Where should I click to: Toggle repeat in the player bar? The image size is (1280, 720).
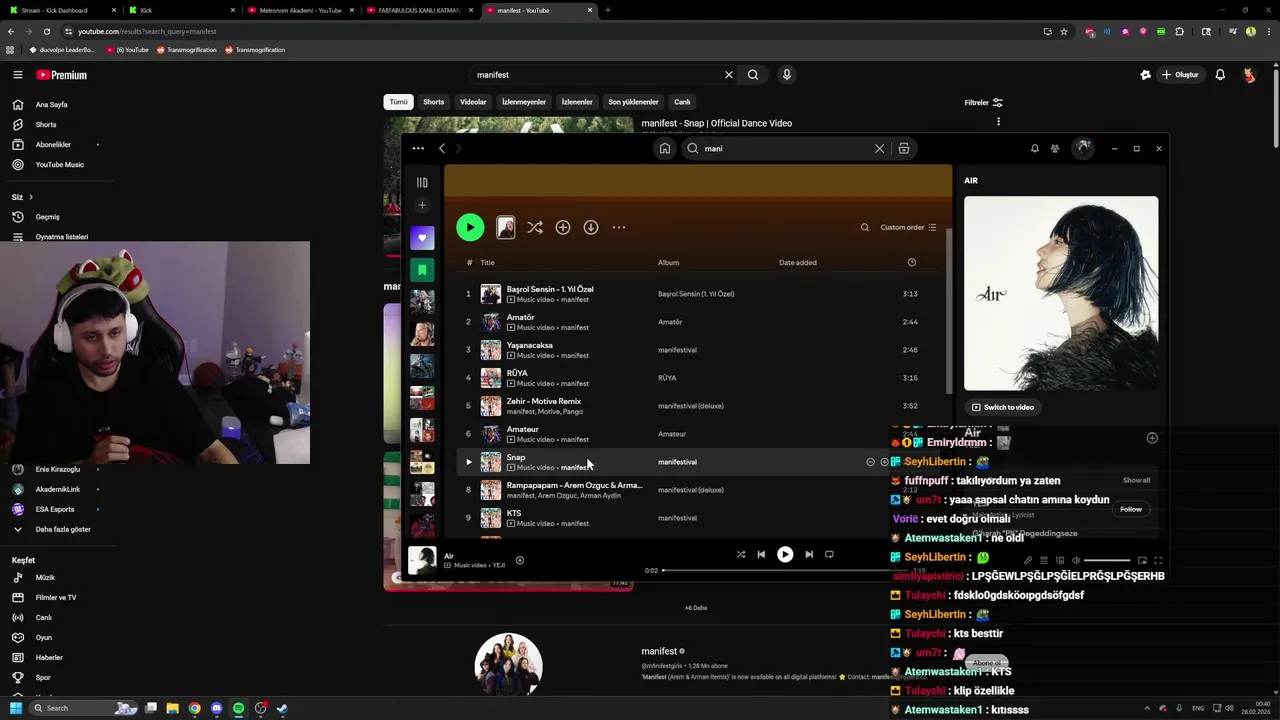[829, 554]
